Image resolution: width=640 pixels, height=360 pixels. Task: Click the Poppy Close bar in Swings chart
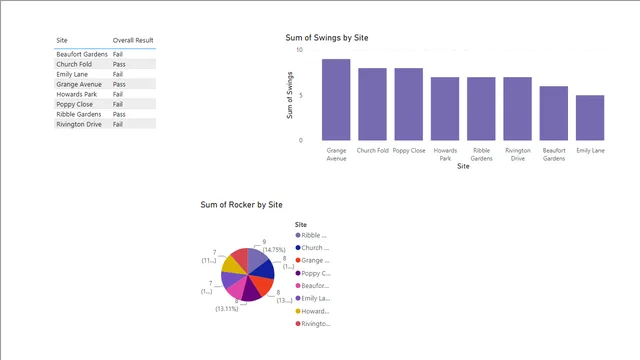point(409,104)
